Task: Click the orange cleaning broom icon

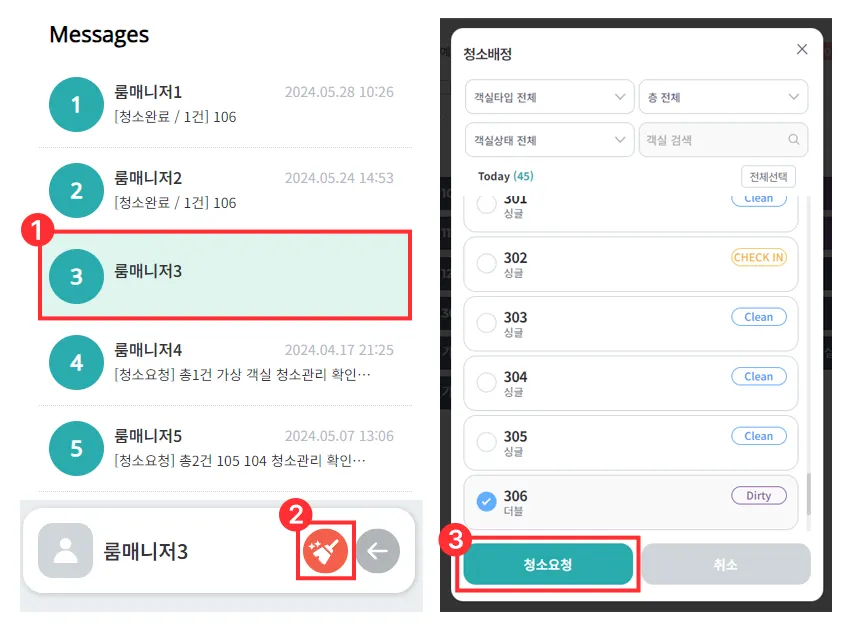Action: pyautogui.click(x=325, y=551)
